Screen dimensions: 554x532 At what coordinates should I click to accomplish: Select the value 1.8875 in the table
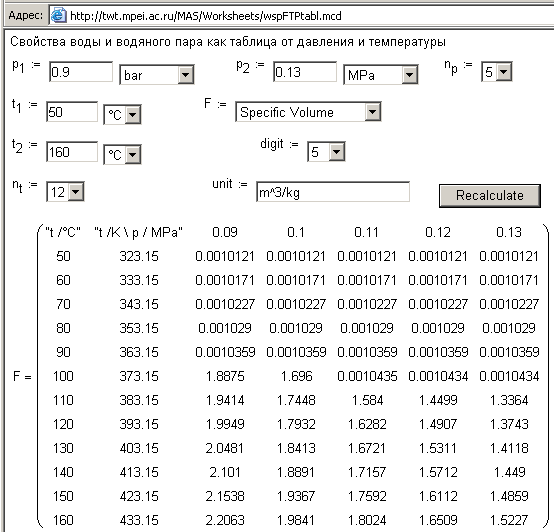pyautogui.click(x=225, y=376)
